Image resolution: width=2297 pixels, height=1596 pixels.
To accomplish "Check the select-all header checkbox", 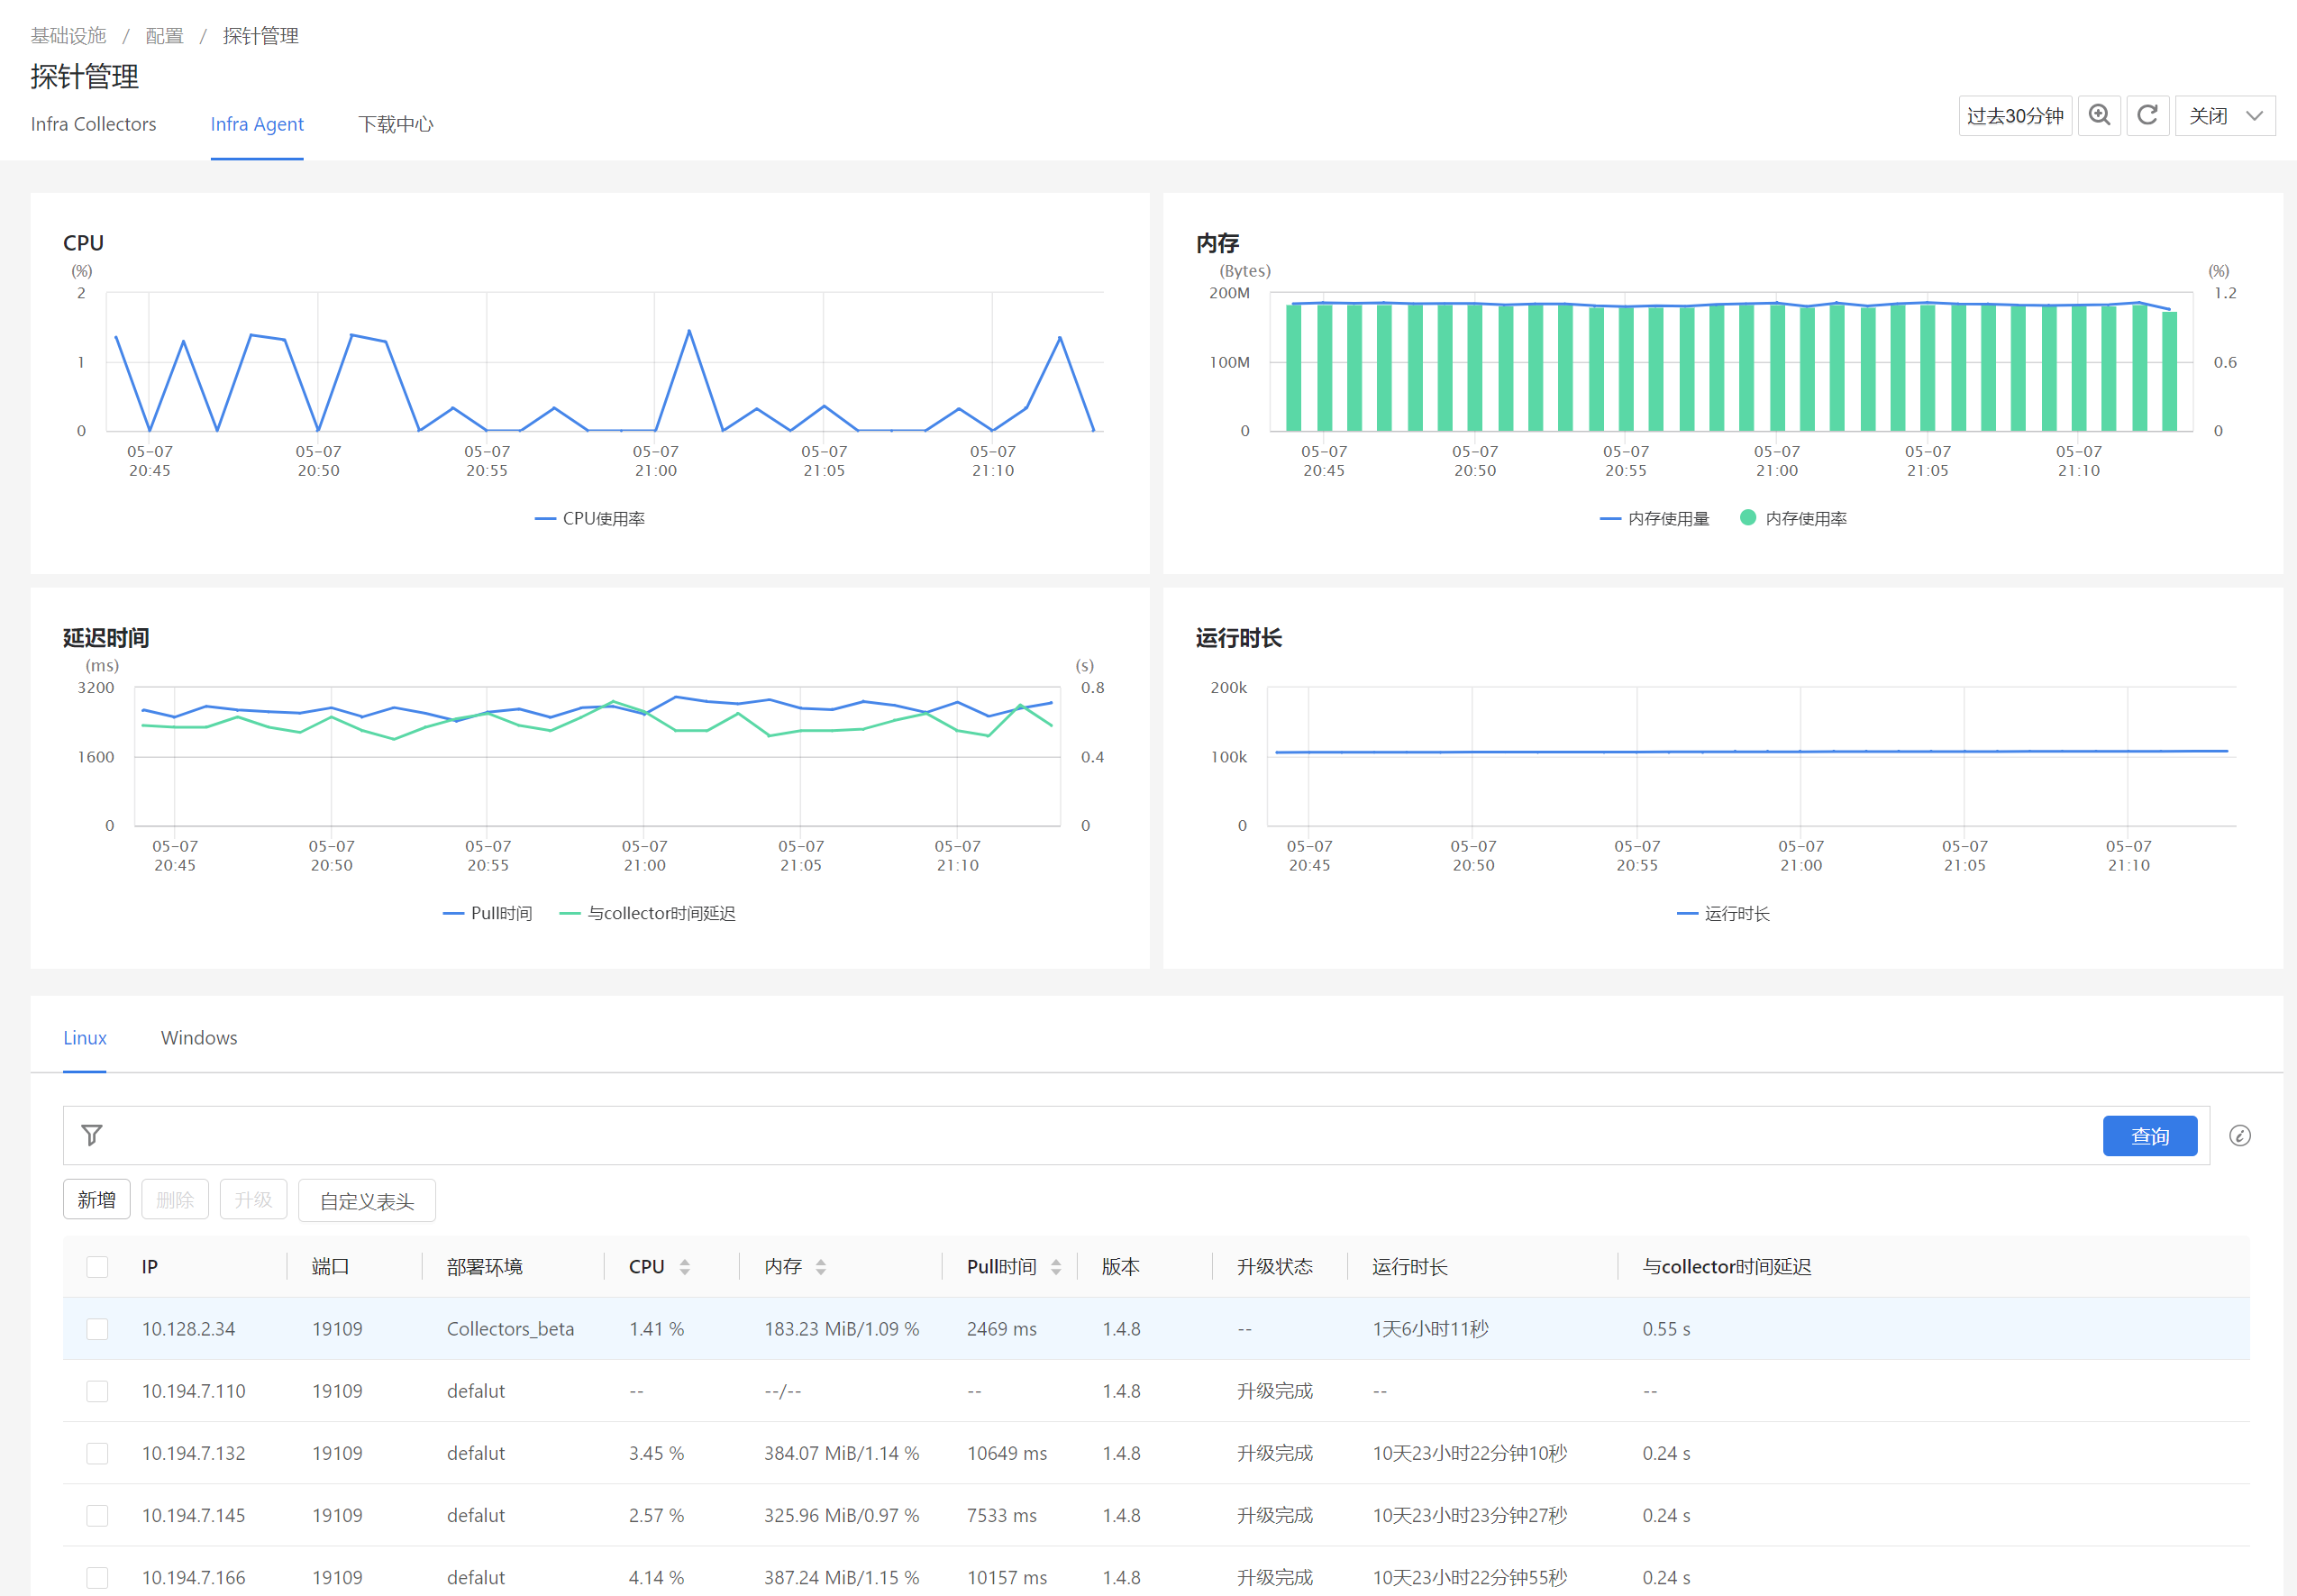I will pos(97,1267).
